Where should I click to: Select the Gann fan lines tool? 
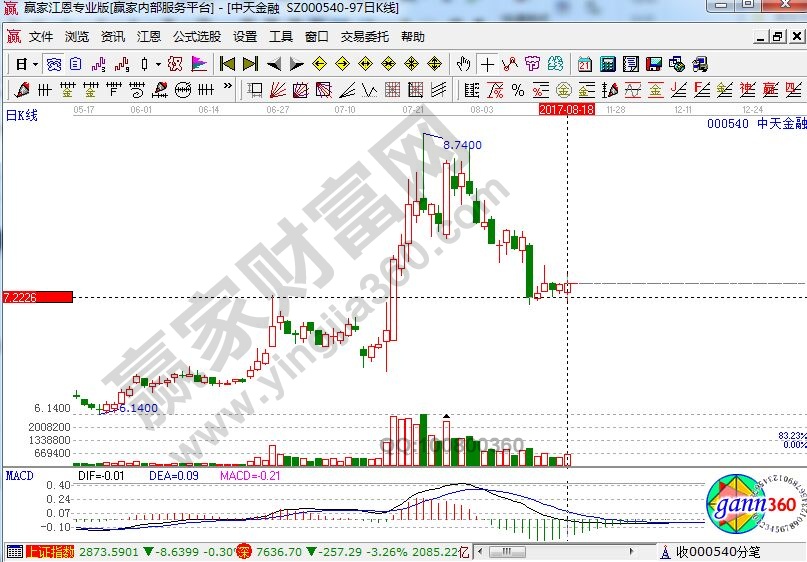click(x=279, y=90)
